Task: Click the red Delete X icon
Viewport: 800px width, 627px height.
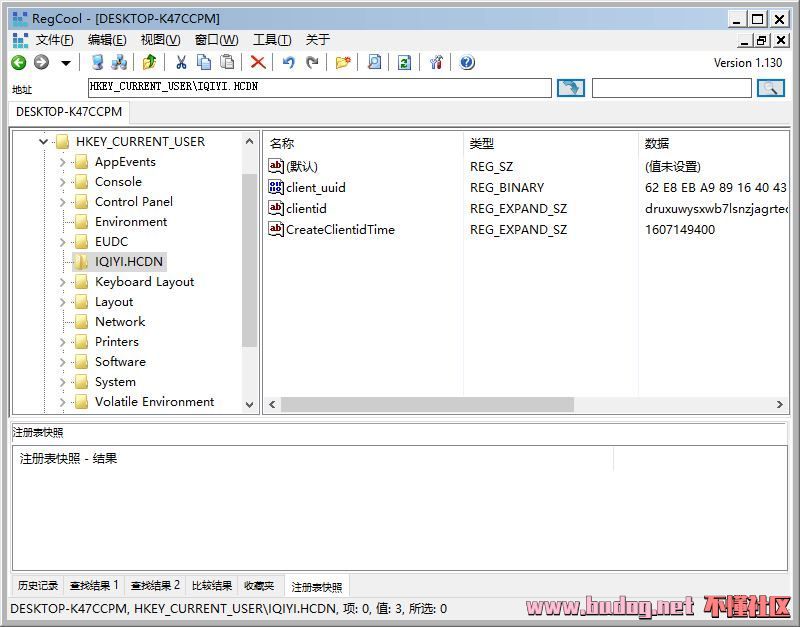Action: [257, 63]
